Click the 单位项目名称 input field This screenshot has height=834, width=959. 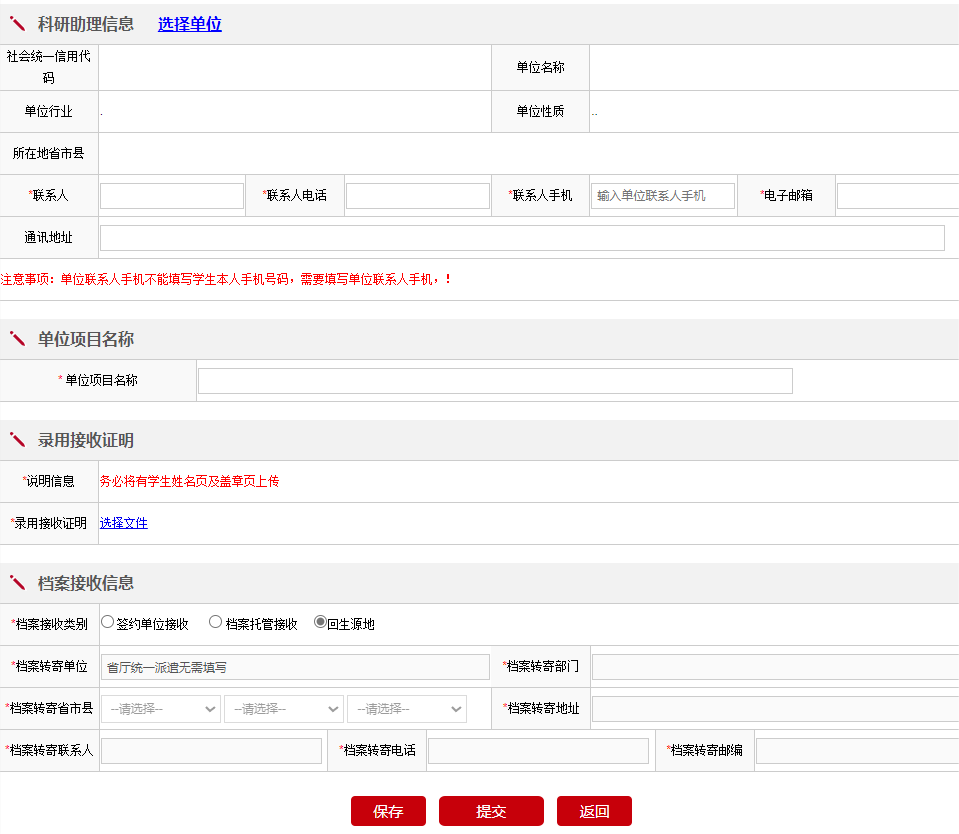click(x=495, y=381)
